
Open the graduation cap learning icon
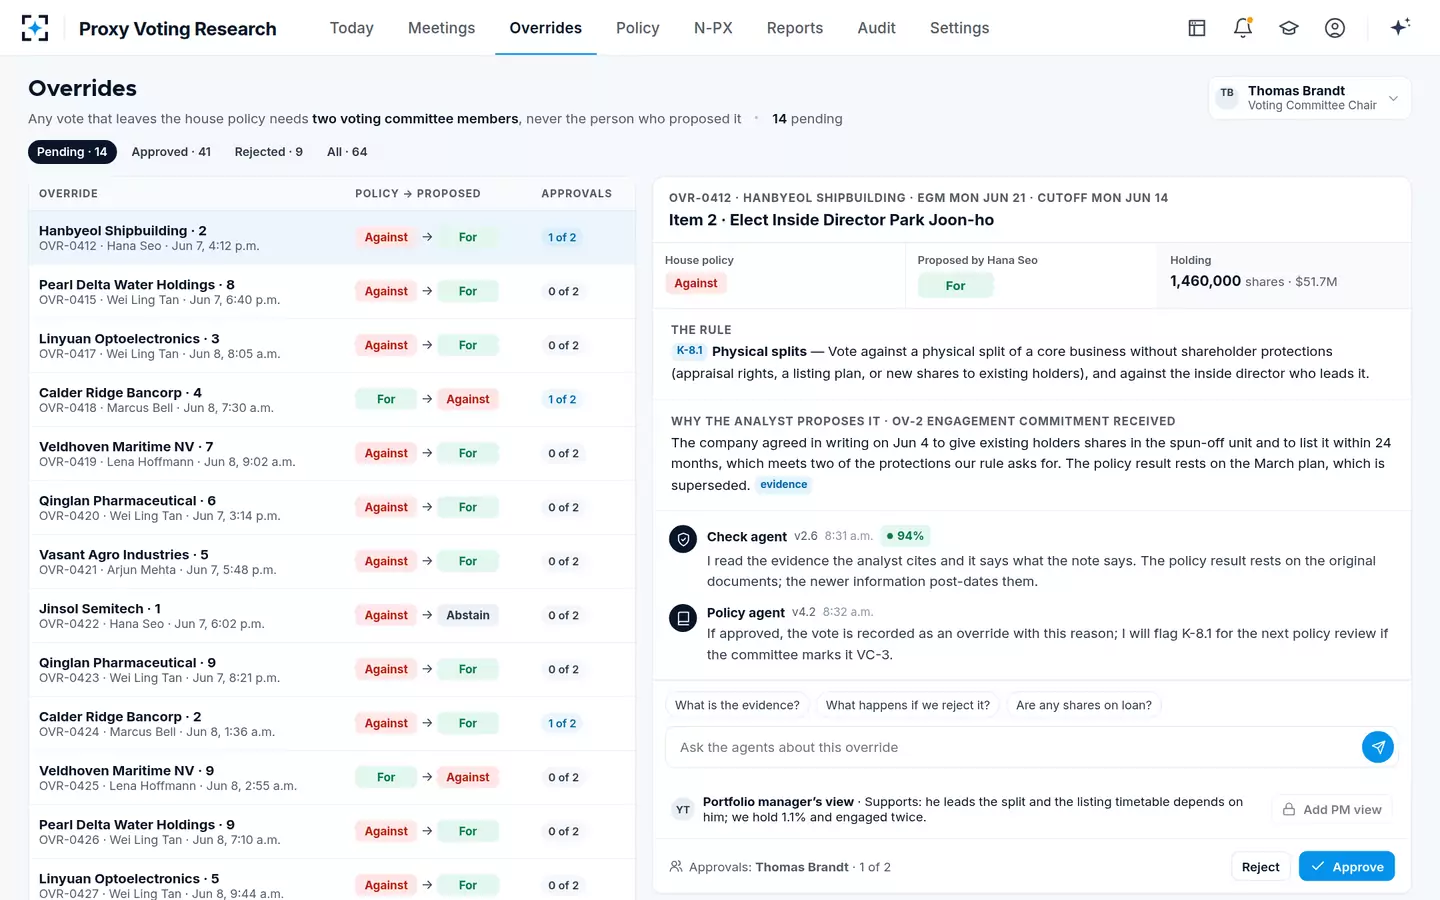[1289, 28]
